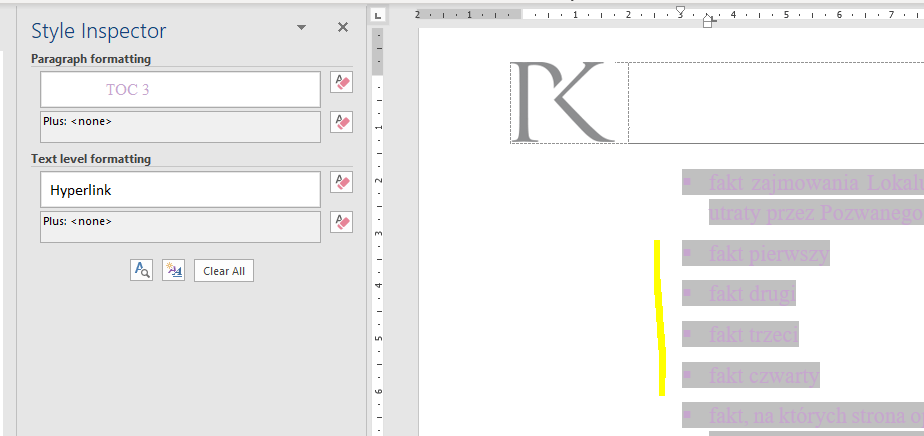Click the paragraph Plus: <none> box
Image resolution: width=924 pixels, height=436 pixels.
(180, 127)
